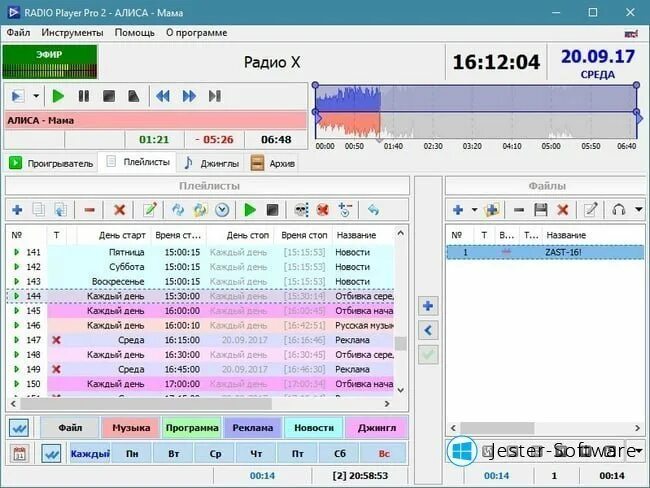The width and height of the screenshot is (650, 488).
Task: Open the Помощь menu
Action: pyautogui.click(x=135, y=33)
